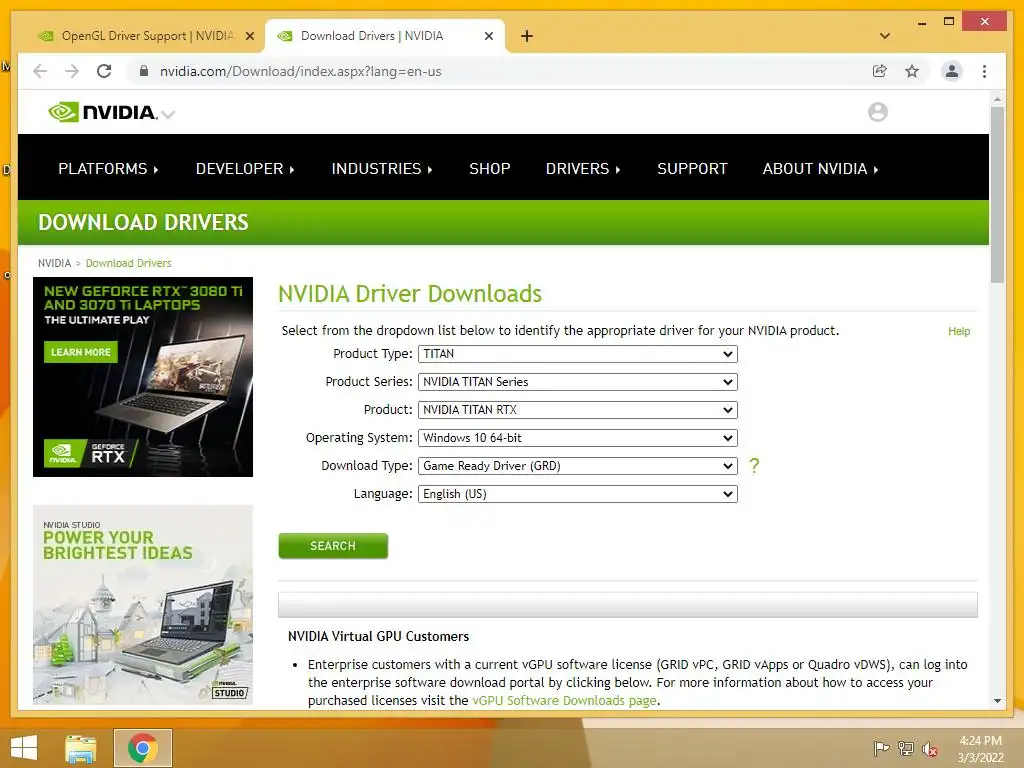Open the DEVELOPER menu
Viewport: 1024px width, 768px height.
coord(245,168)
